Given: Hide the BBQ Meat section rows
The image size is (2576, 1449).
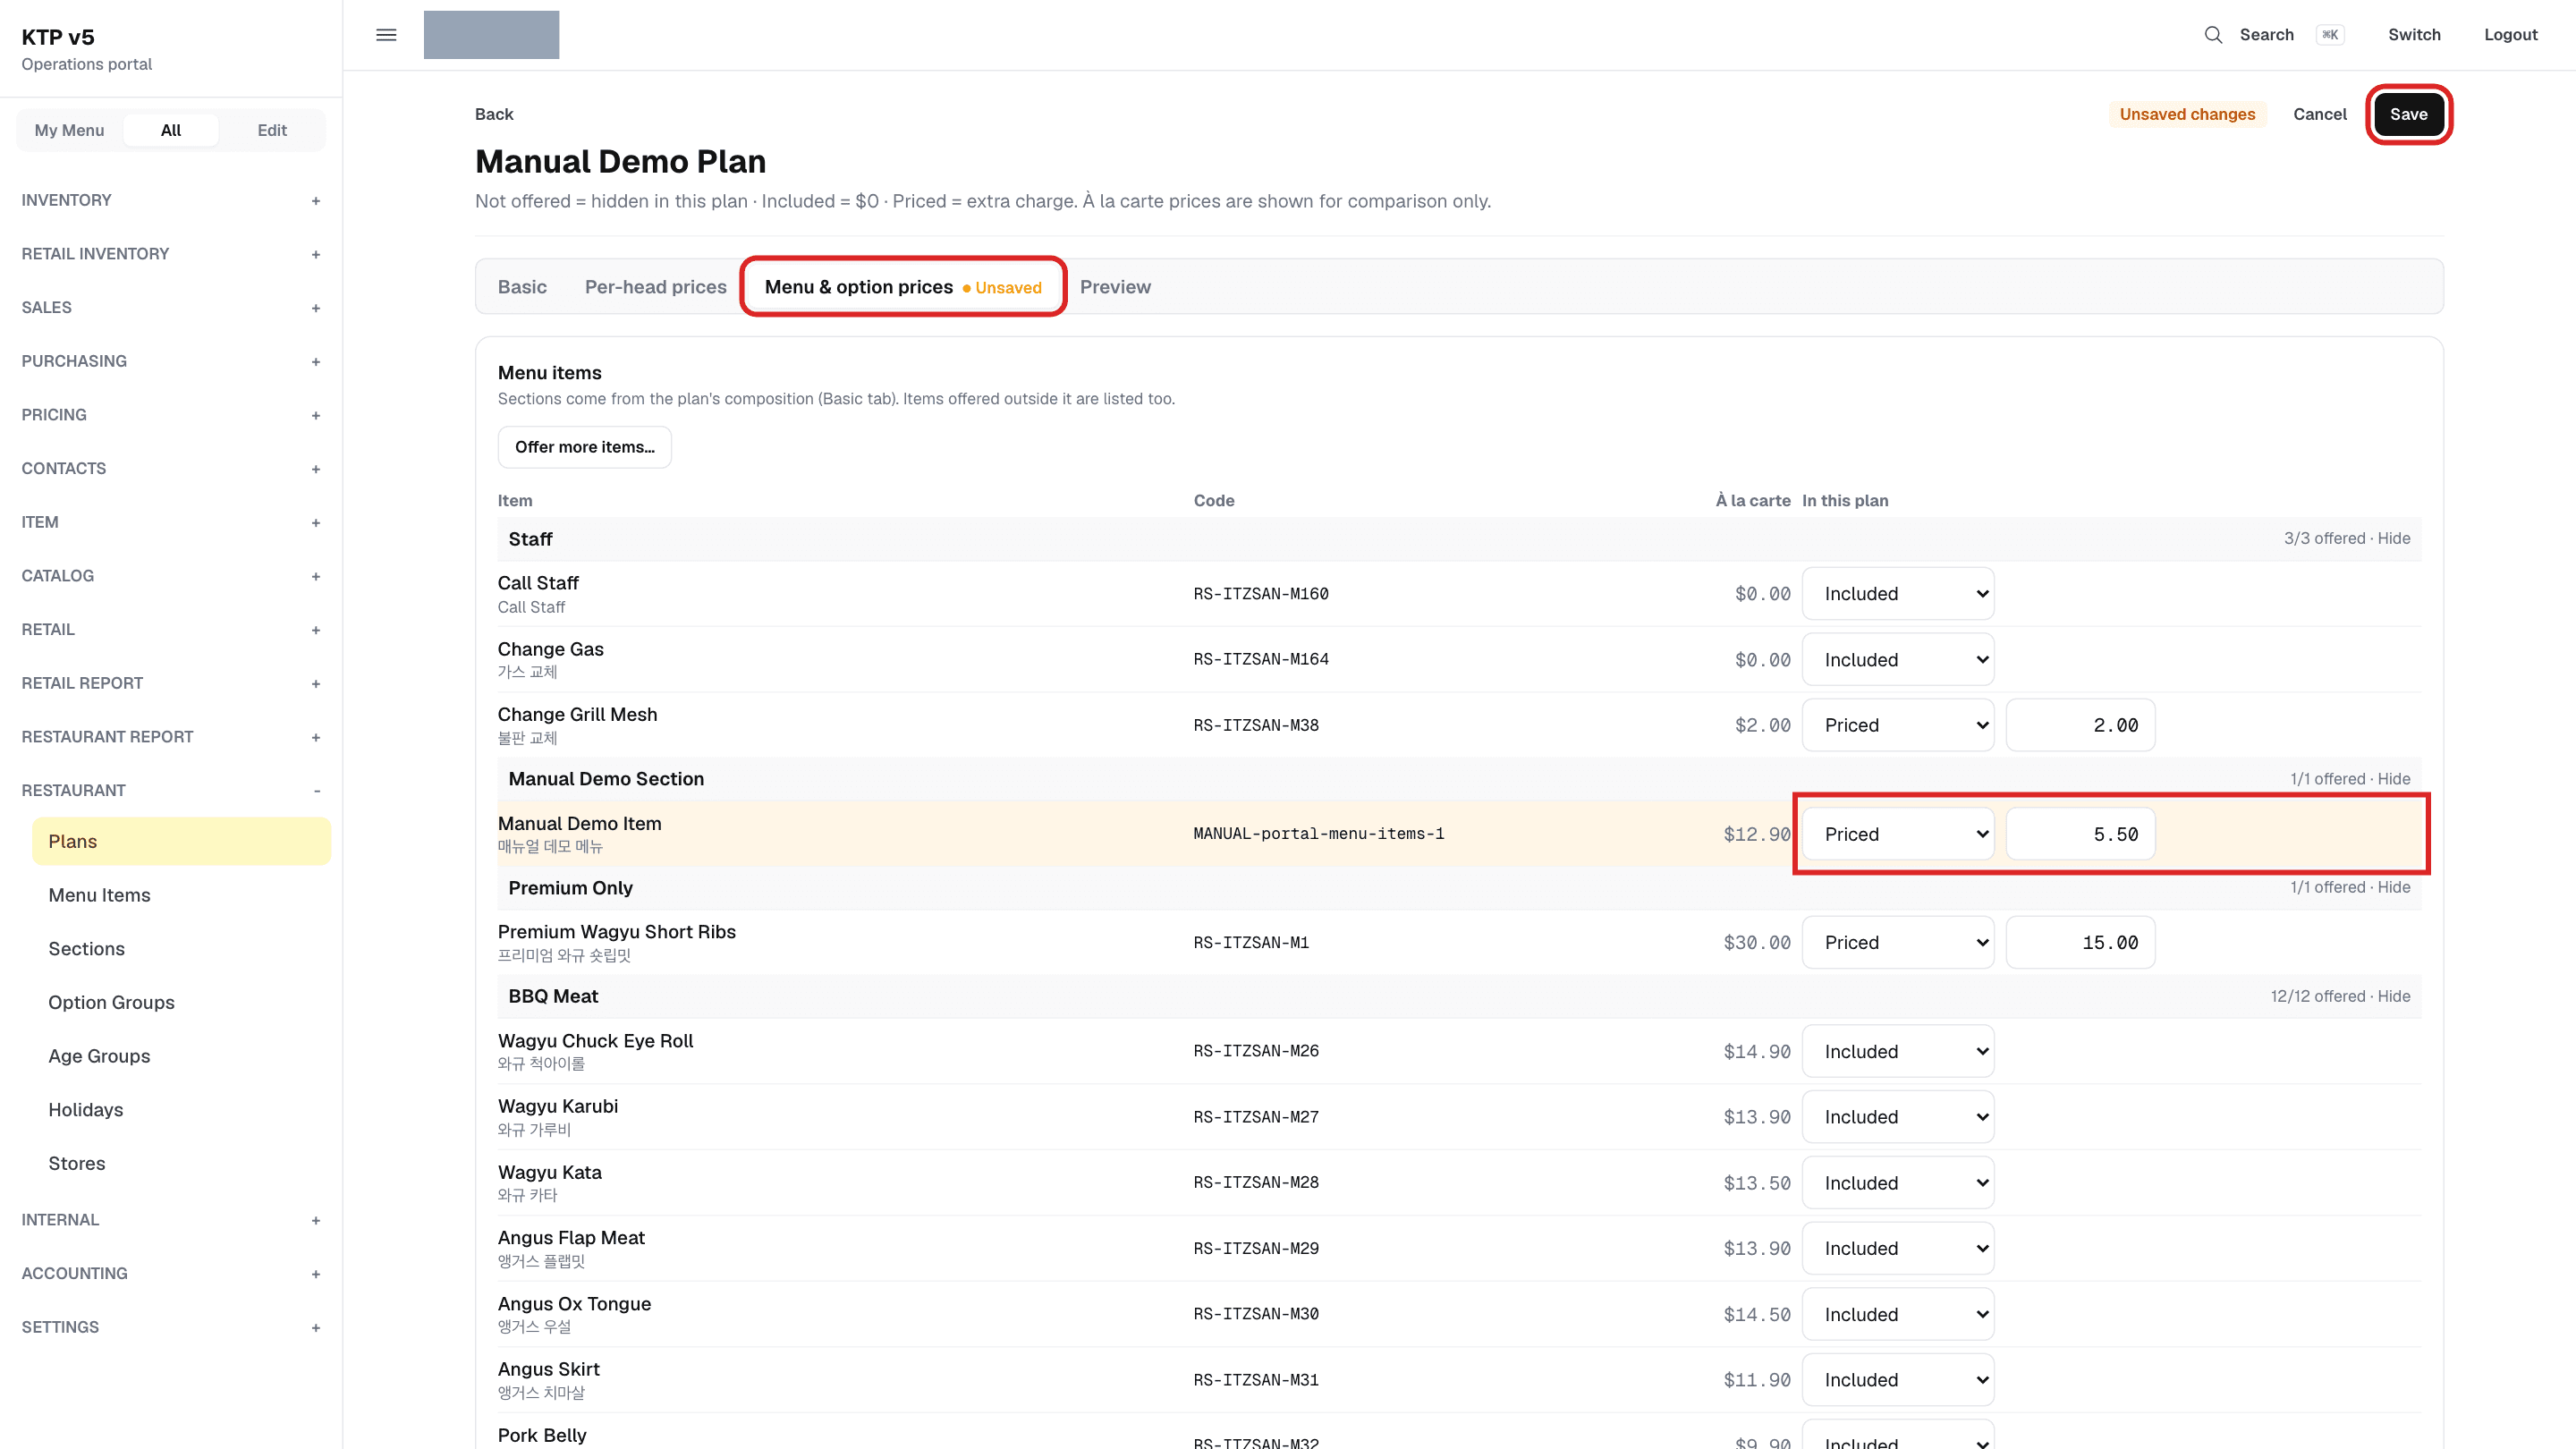Looking at the screenshot, I should [x=2393, y=996].
